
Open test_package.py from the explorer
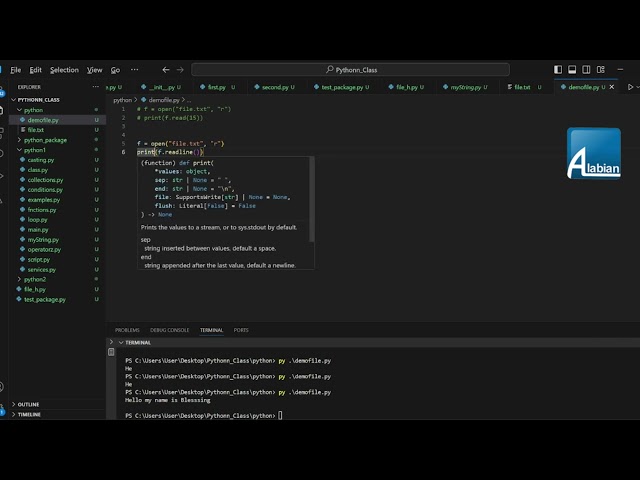coord(44,300)
